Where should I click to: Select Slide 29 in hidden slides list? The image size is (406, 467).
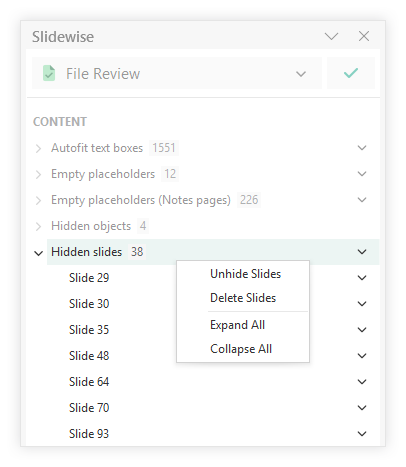[x=89, y=278]
